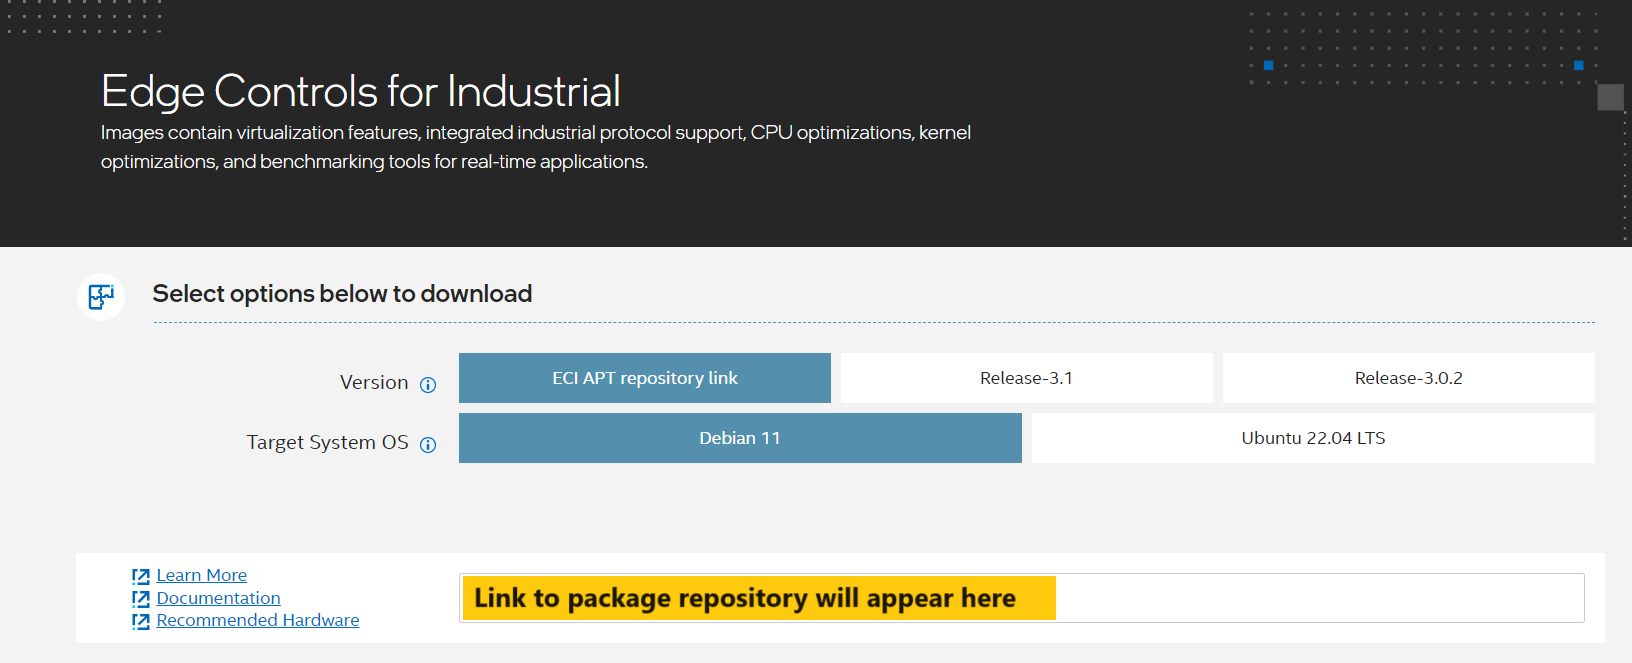The width and height of the screenshot is (1632, 663).
Task: Click the Version label text
Action: click(374, 383)
